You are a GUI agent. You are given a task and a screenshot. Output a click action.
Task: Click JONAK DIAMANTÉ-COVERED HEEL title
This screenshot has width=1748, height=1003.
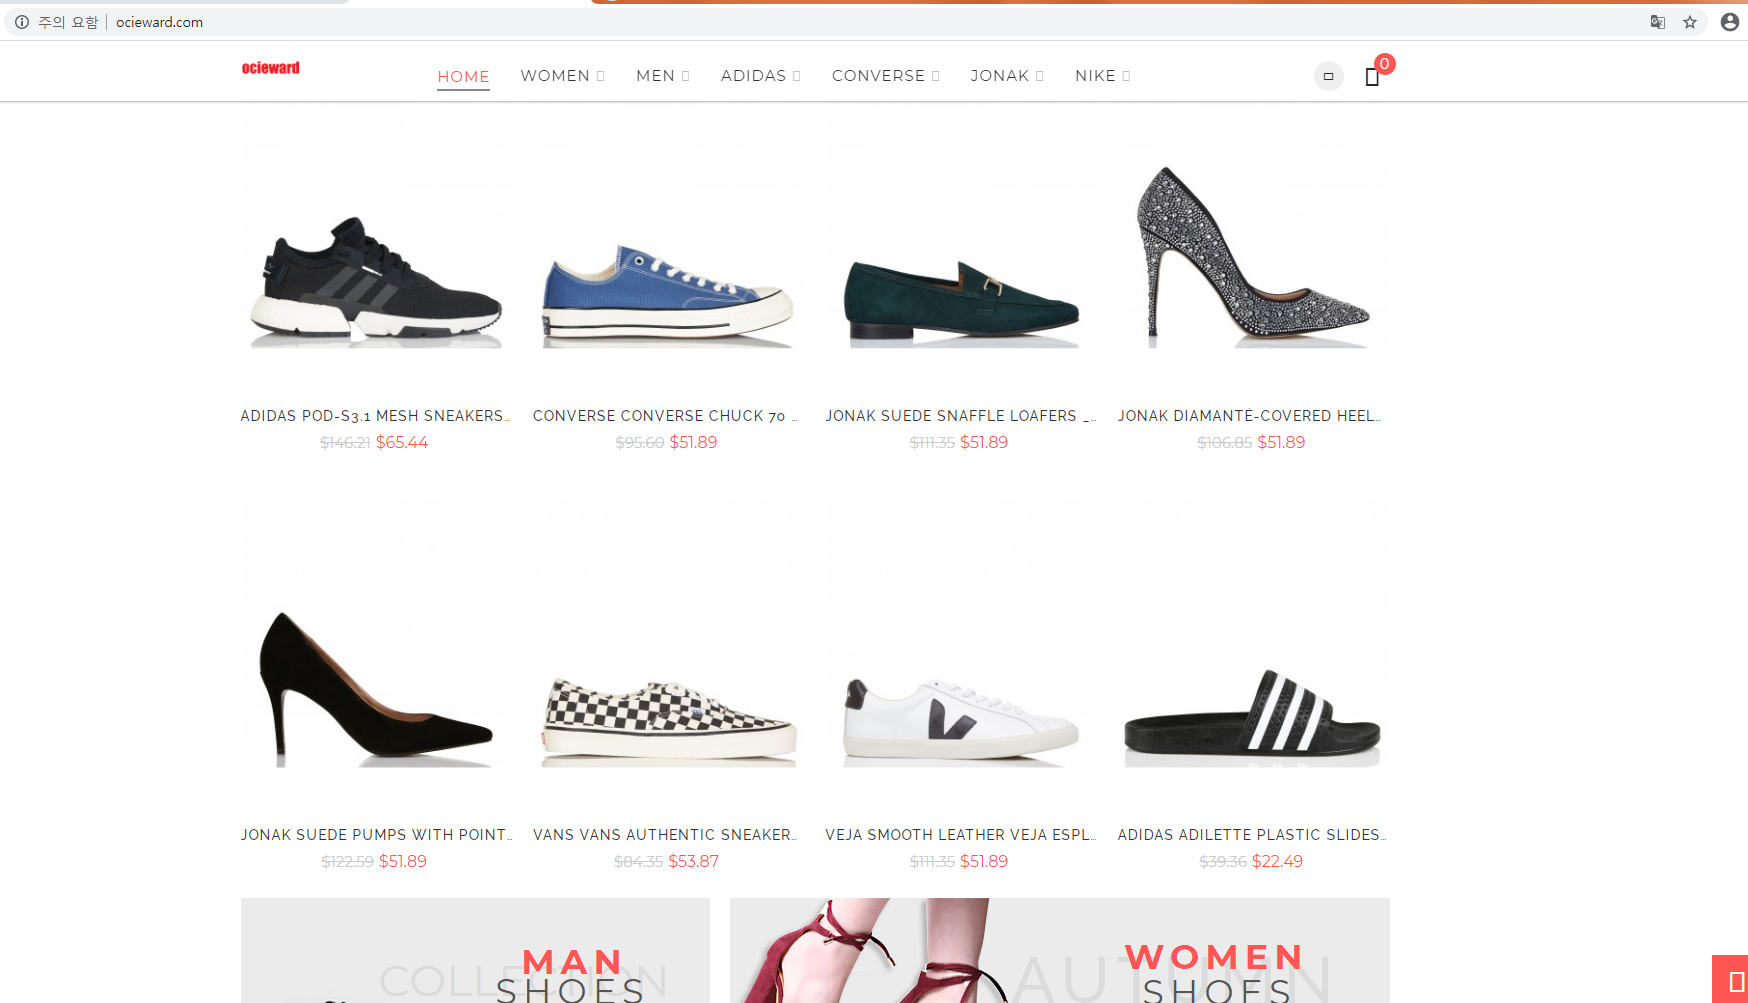(x=1250, y=416)
